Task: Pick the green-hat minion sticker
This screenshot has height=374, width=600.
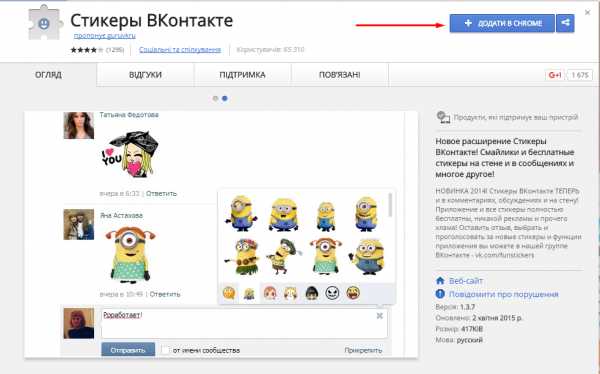Action: [x=283, y=256]
